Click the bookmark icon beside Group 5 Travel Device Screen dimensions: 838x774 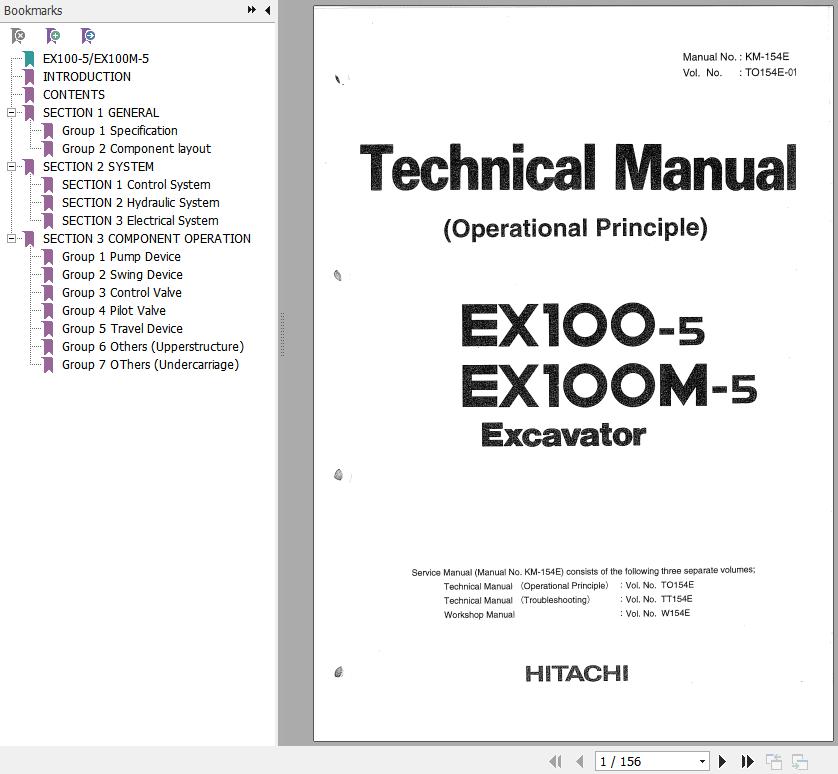48,329
